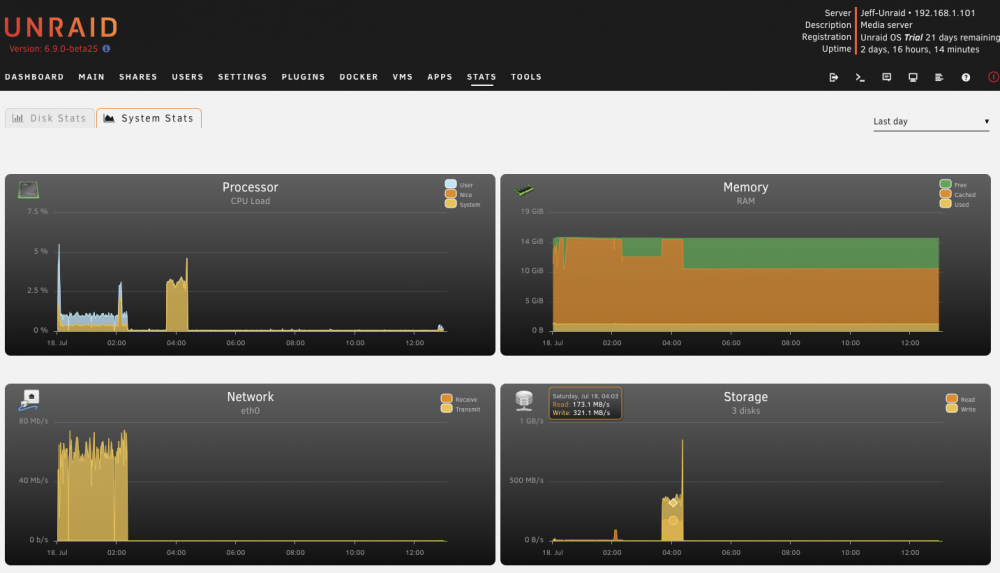Click the Network chart title

[250, 396]
